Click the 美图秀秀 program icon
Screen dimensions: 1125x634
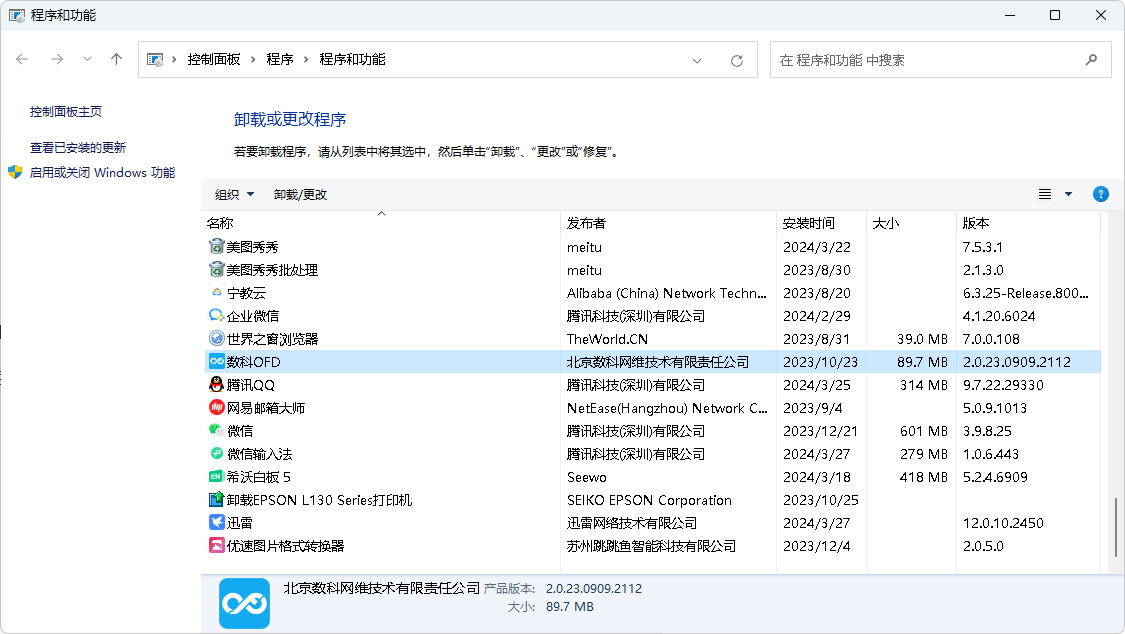216,247
